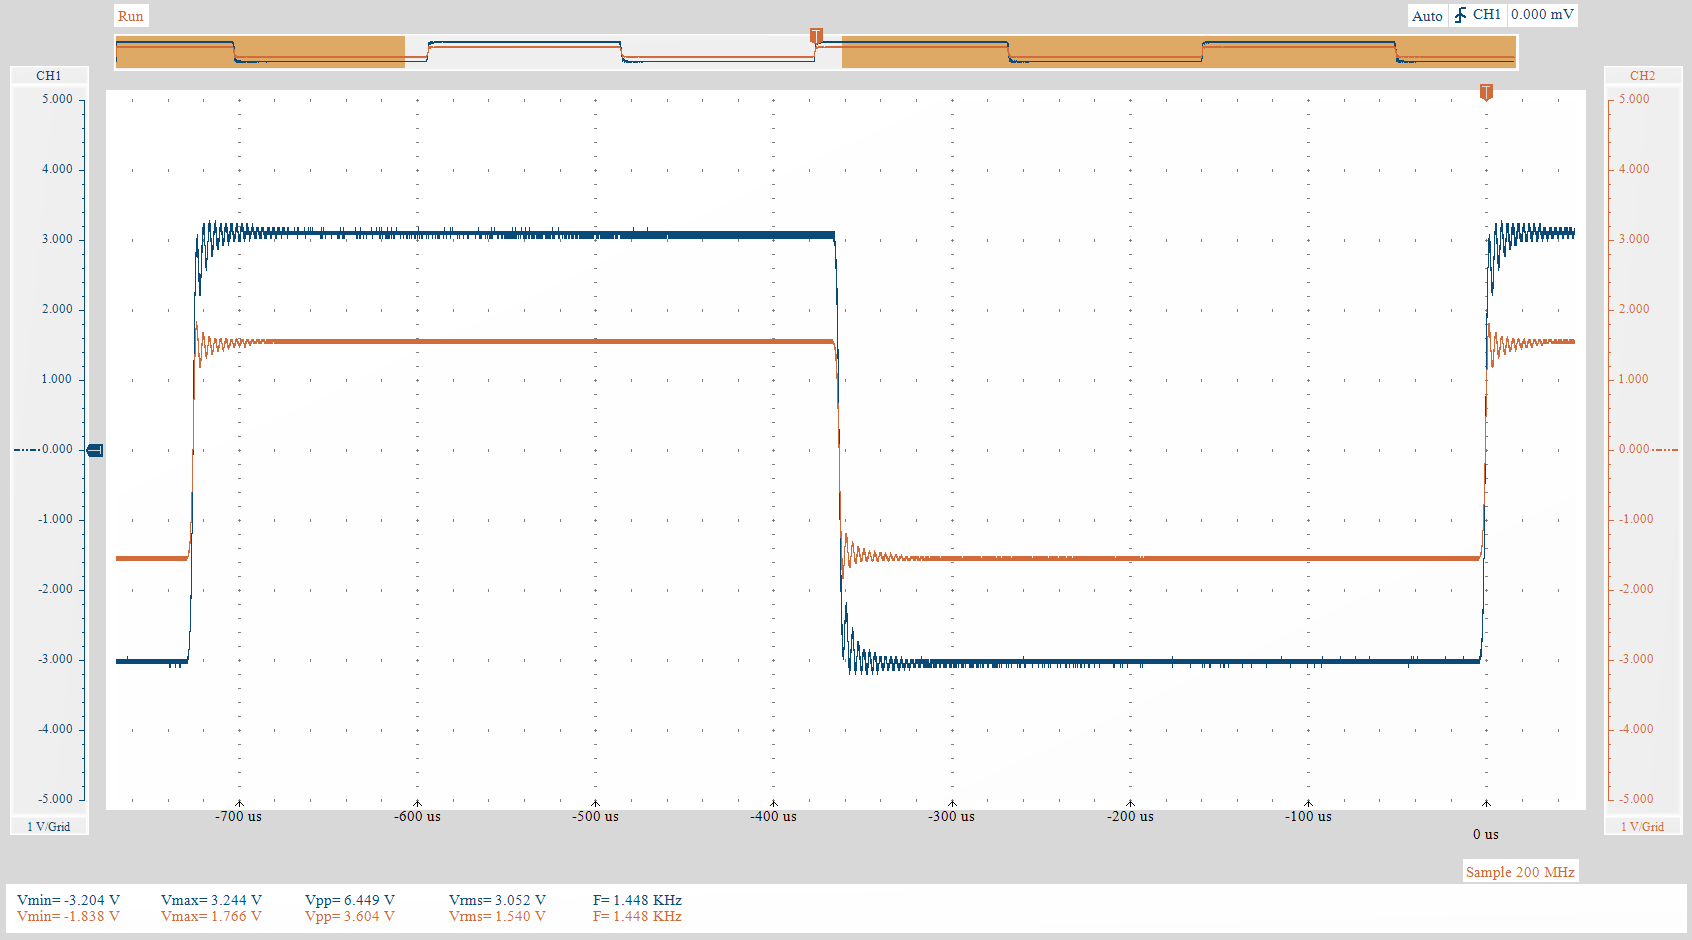
Task: Click the CH2 1 V/Grid scale label
Action: click(x=1642, y=827)
